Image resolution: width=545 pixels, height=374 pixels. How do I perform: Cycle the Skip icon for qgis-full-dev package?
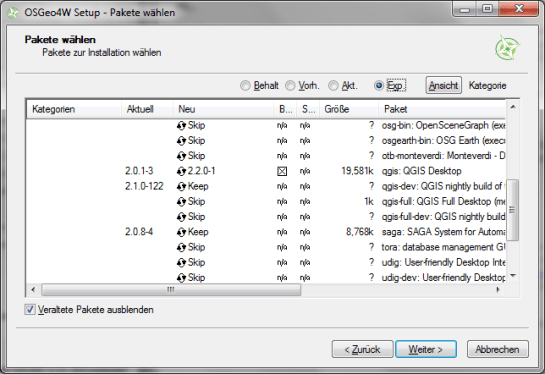pyautogui.click(x=181, y=217)
